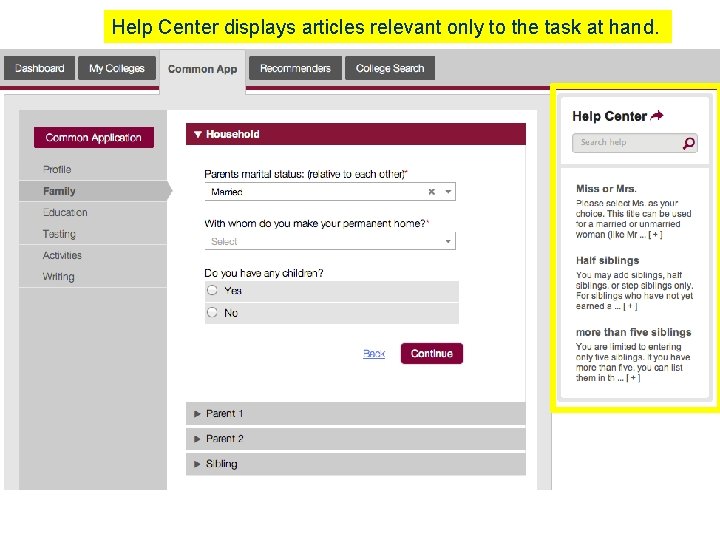Expand the Parent 1 section

tap(356, 414)
